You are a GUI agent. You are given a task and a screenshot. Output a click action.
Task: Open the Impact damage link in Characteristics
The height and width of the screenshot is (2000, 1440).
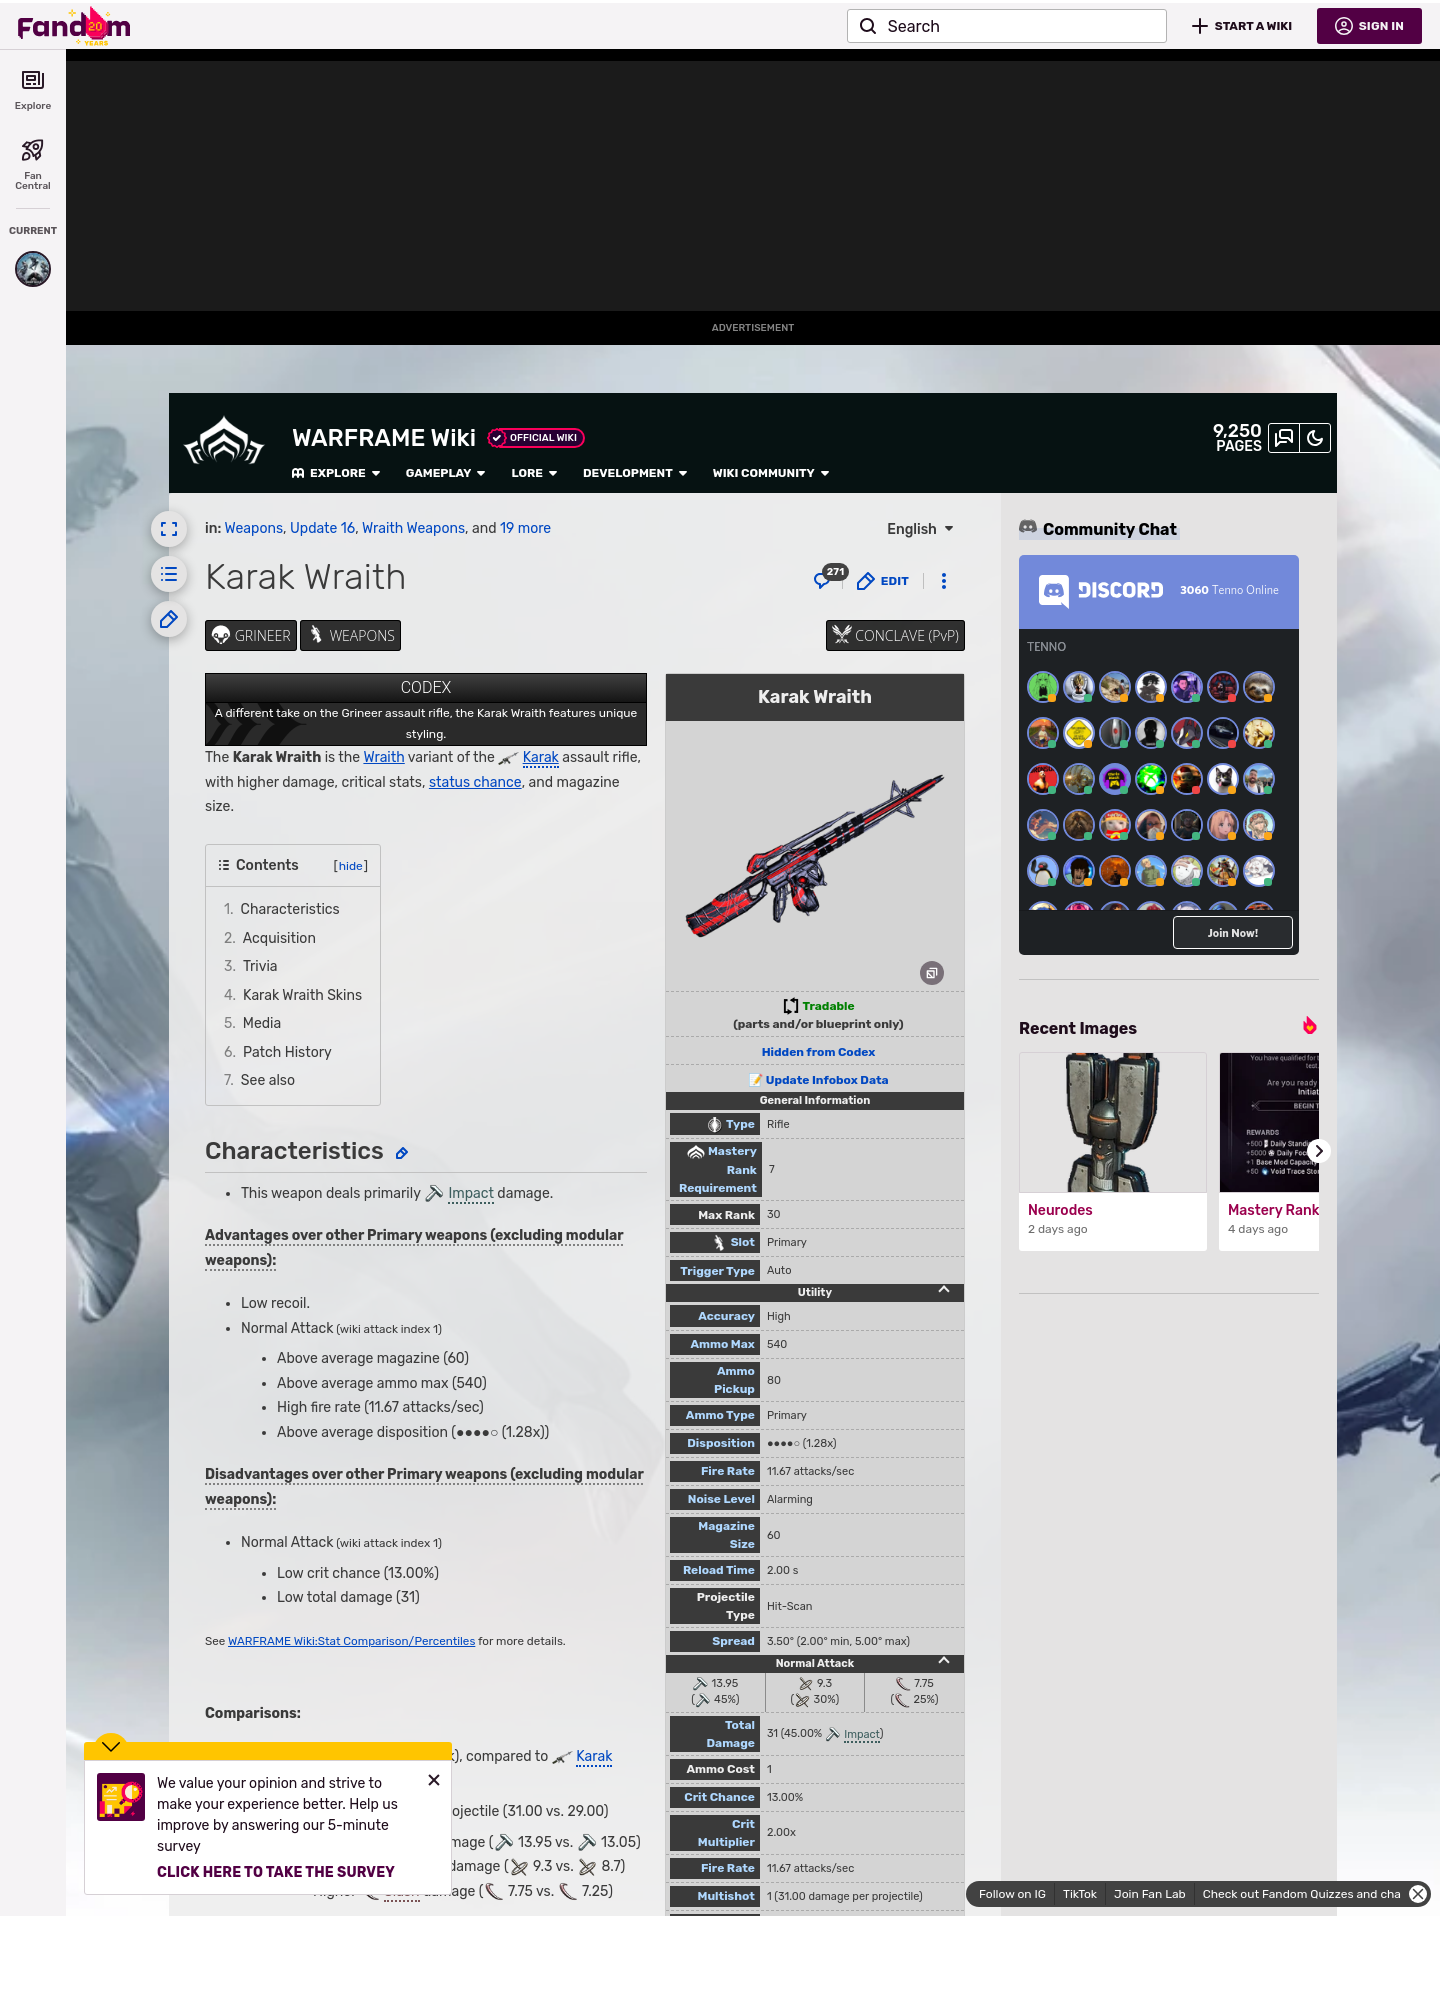pyautogui.click(x=471, y=1193)
